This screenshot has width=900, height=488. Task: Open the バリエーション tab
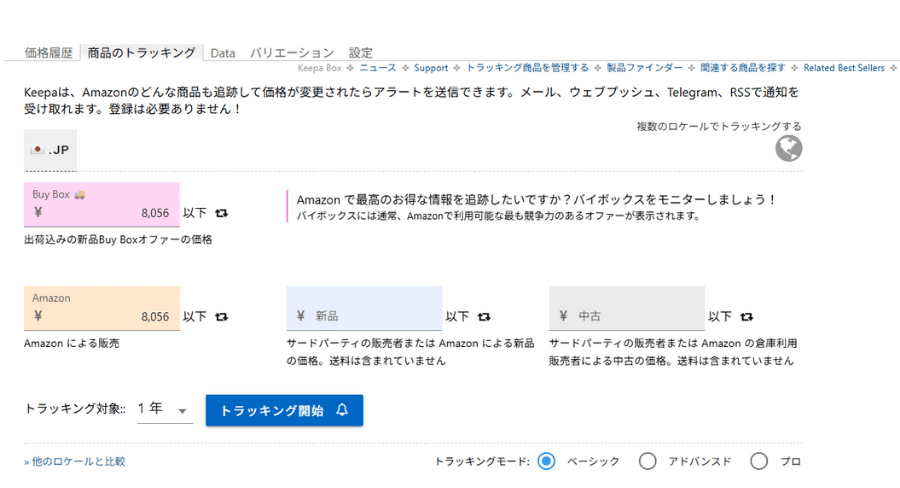coord(291,53)
